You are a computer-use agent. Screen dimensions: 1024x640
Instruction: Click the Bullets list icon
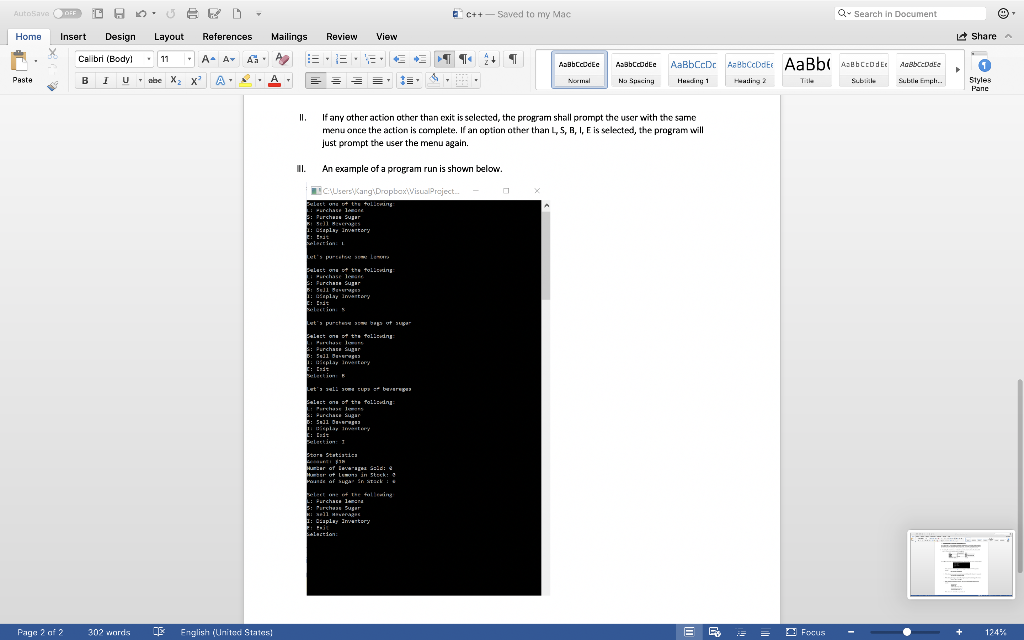[313, 59]
